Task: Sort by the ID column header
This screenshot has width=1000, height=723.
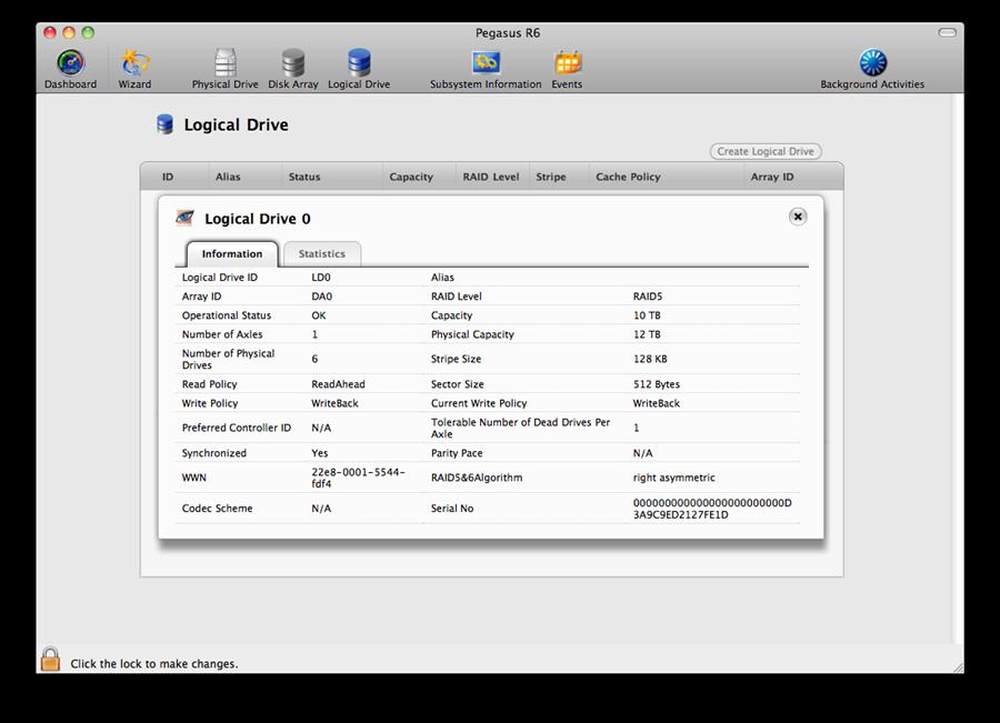Action: tap(168, 177)
